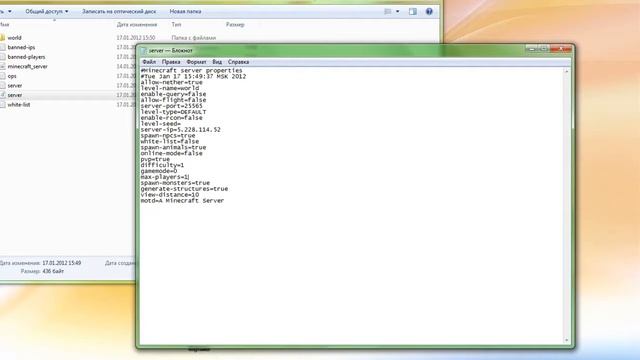Sort files by Дата изменения column header

click(137, 25)
